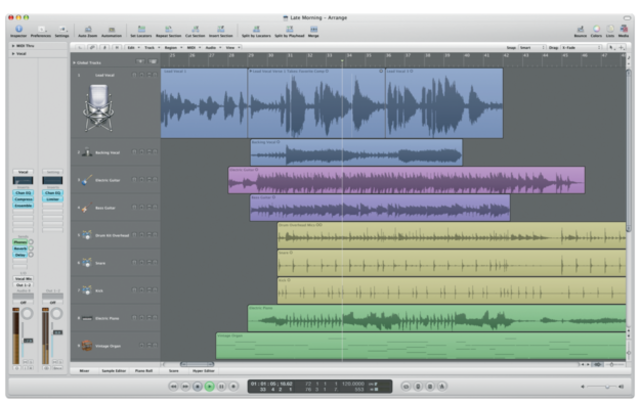Viewport: 640px width, 404px height.
Task: Toggle the Catch playhead button
Action: [104, 48]
